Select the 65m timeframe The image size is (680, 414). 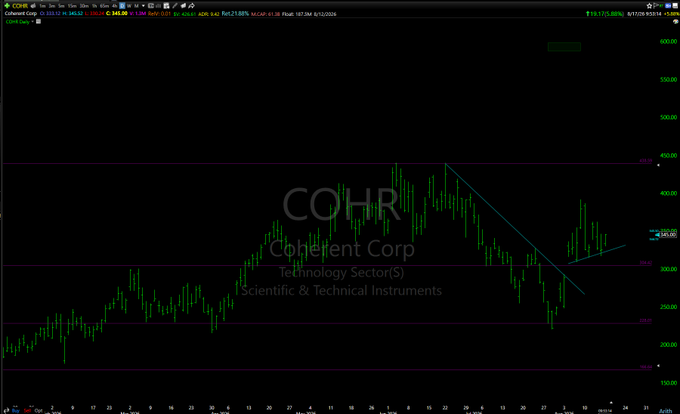(x=105, y=6)
